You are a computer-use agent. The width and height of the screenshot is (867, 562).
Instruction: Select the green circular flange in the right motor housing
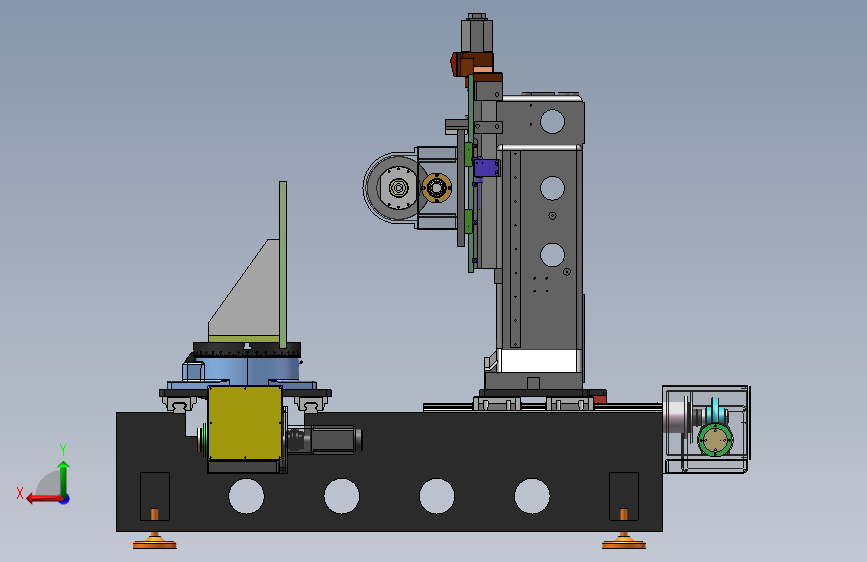pos(715,440)
